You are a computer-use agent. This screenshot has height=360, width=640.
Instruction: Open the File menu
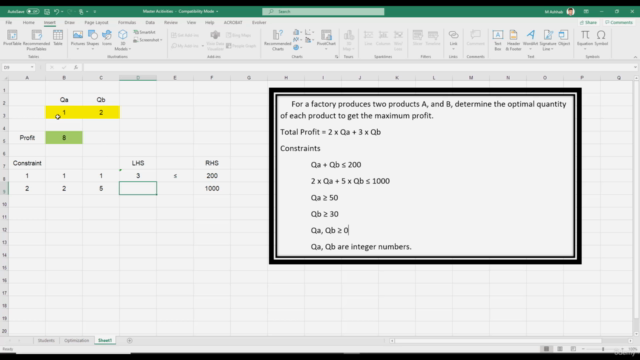click(x=9, y=22)
